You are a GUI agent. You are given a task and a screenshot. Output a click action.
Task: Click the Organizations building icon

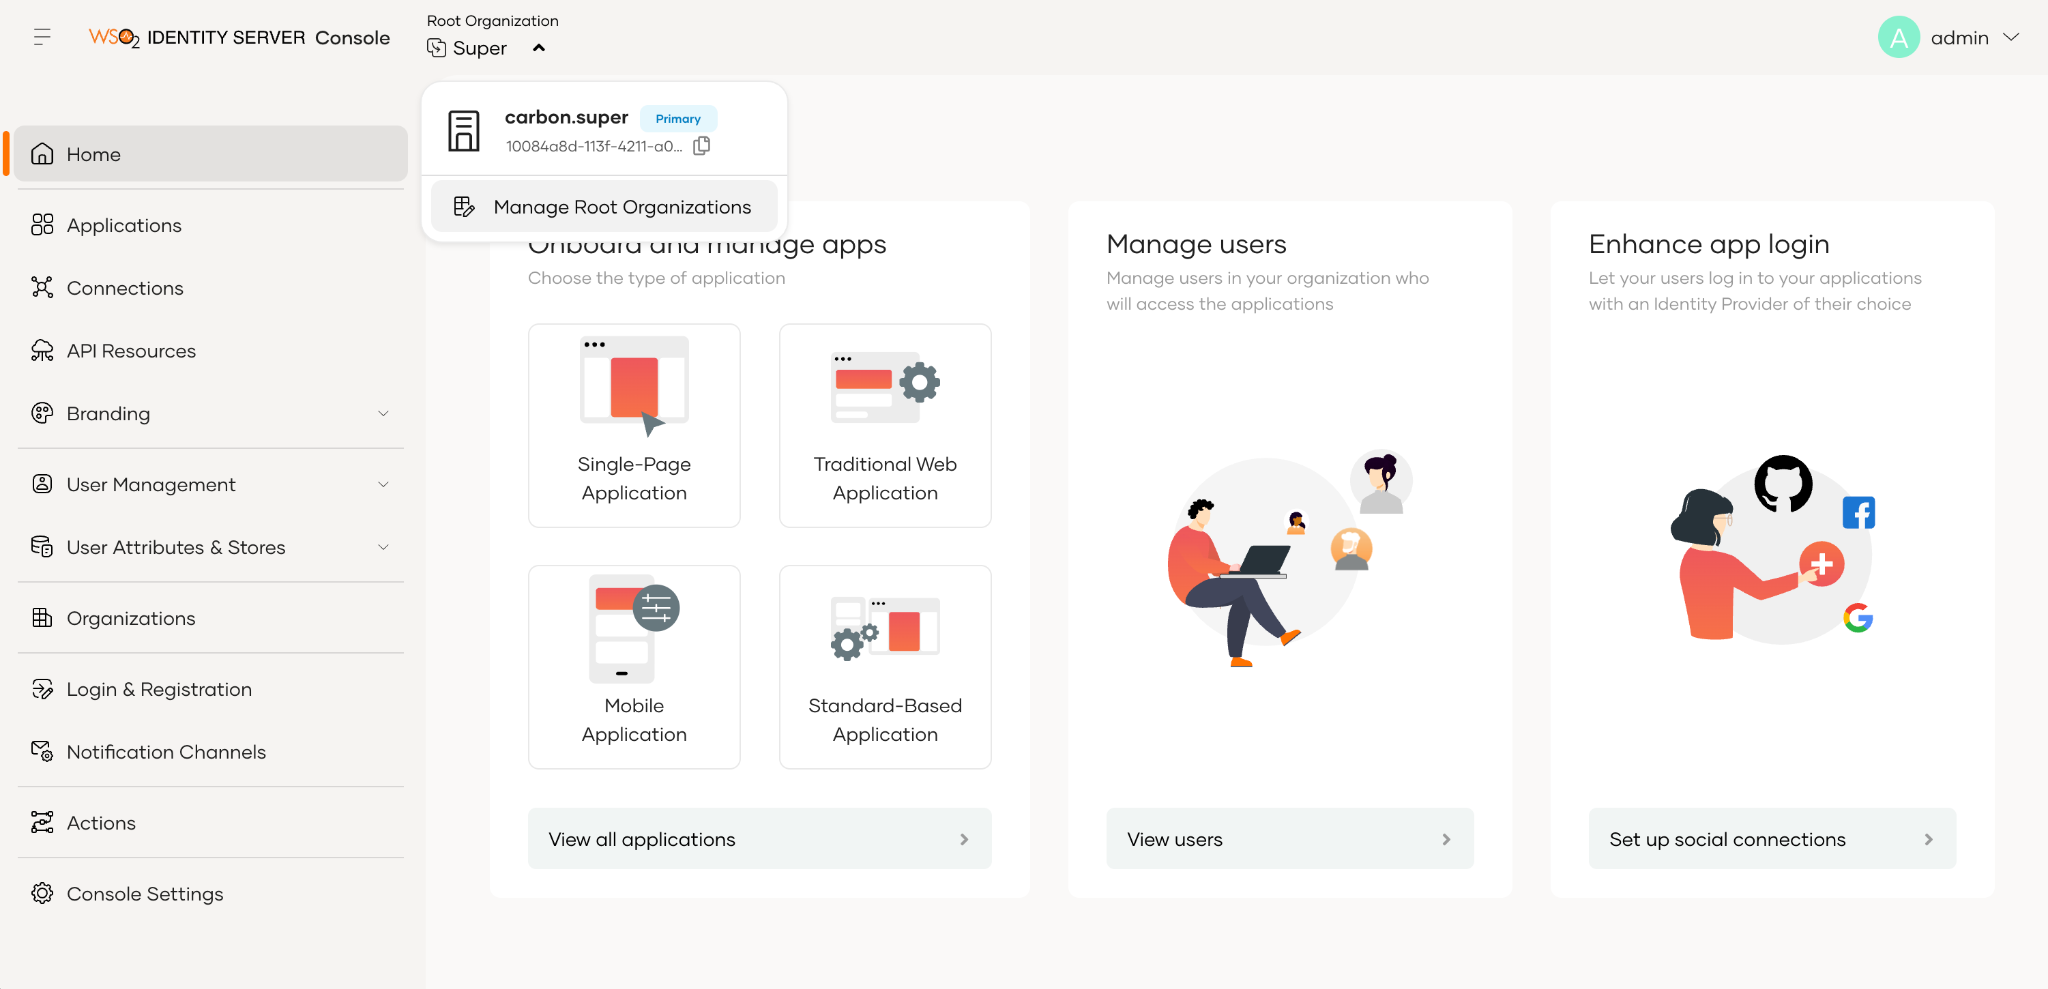(42, 618)
